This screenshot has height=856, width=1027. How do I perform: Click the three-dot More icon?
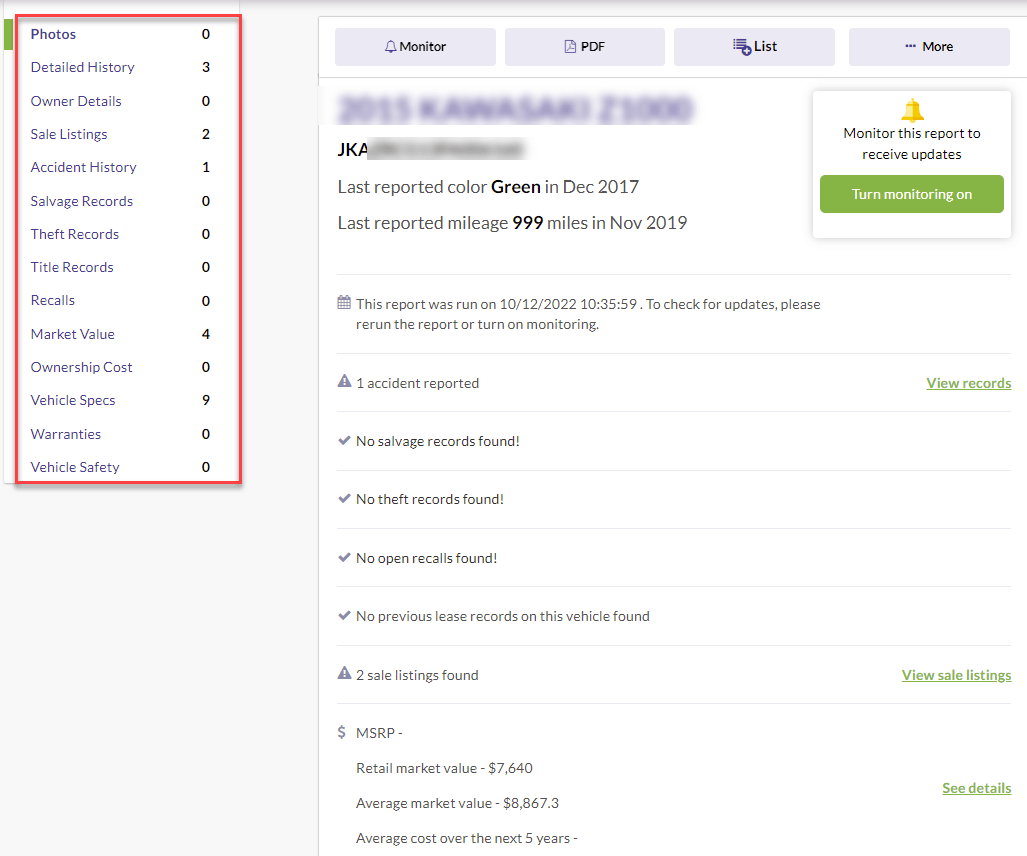910,47
